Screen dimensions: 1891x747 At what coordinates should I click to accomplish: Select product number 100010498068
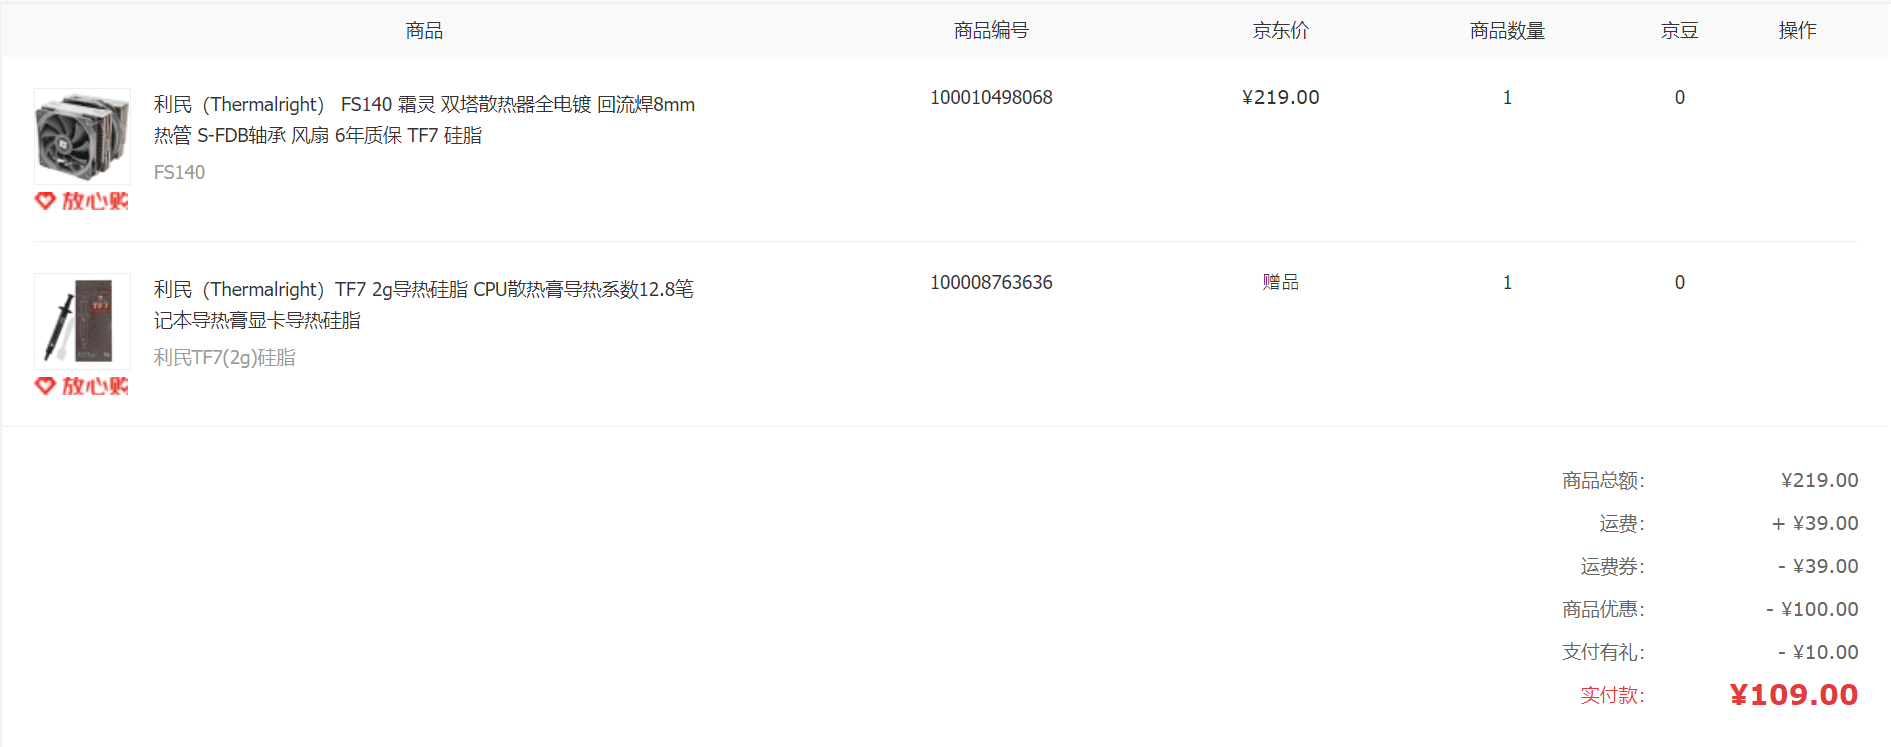(991, 97)
